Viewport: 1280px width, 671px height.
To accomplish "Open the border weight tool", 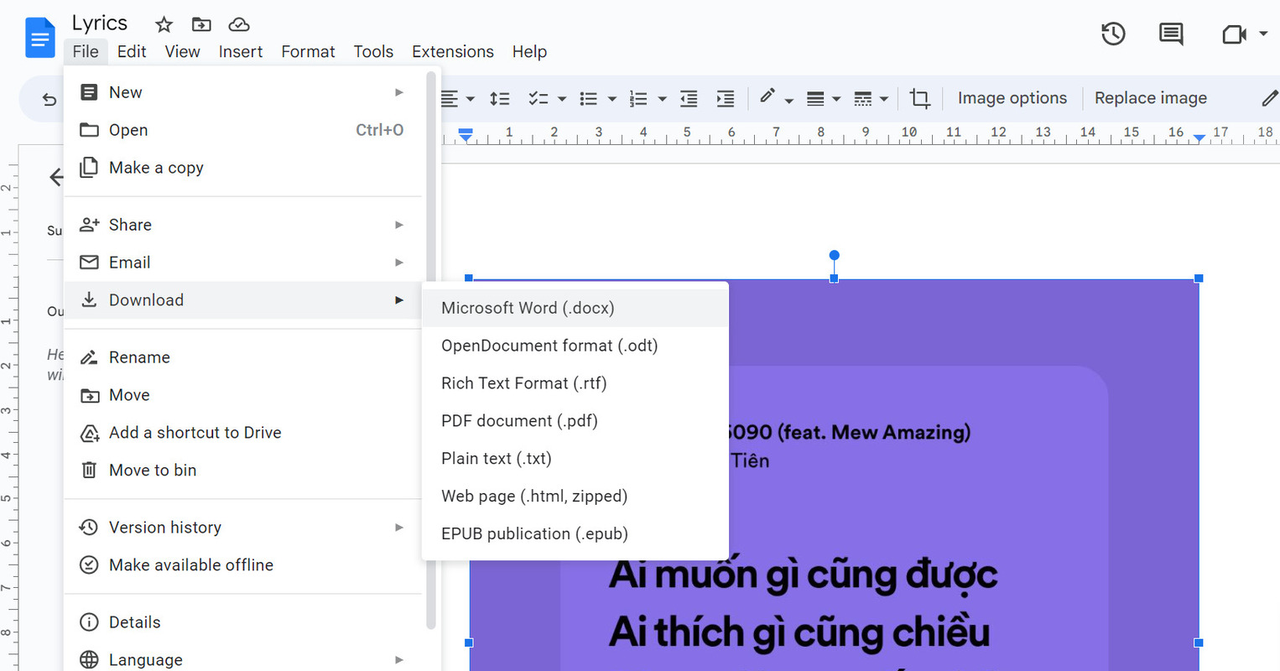I will coord(816,99).
